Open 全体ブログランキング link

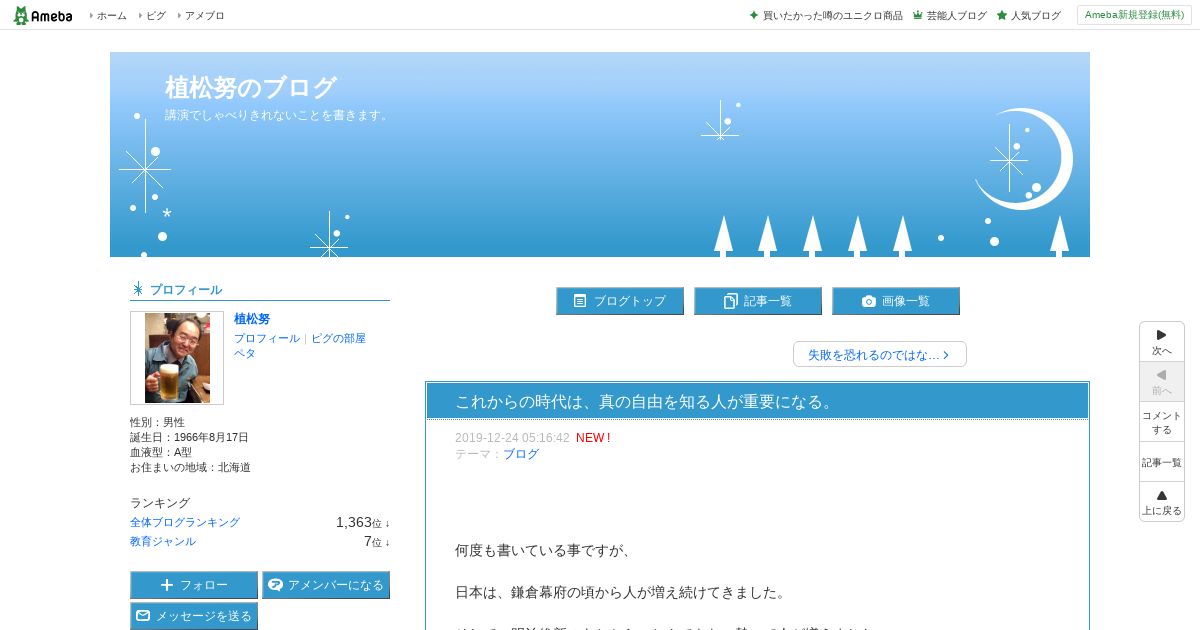[x=185, y=523]
